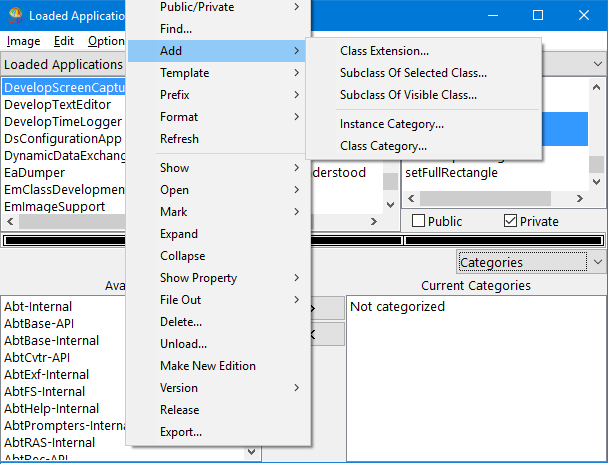The height and width of the screenshot is (464, 609).
Task: Enable the Public checkbox
Action: click(418, 221)
